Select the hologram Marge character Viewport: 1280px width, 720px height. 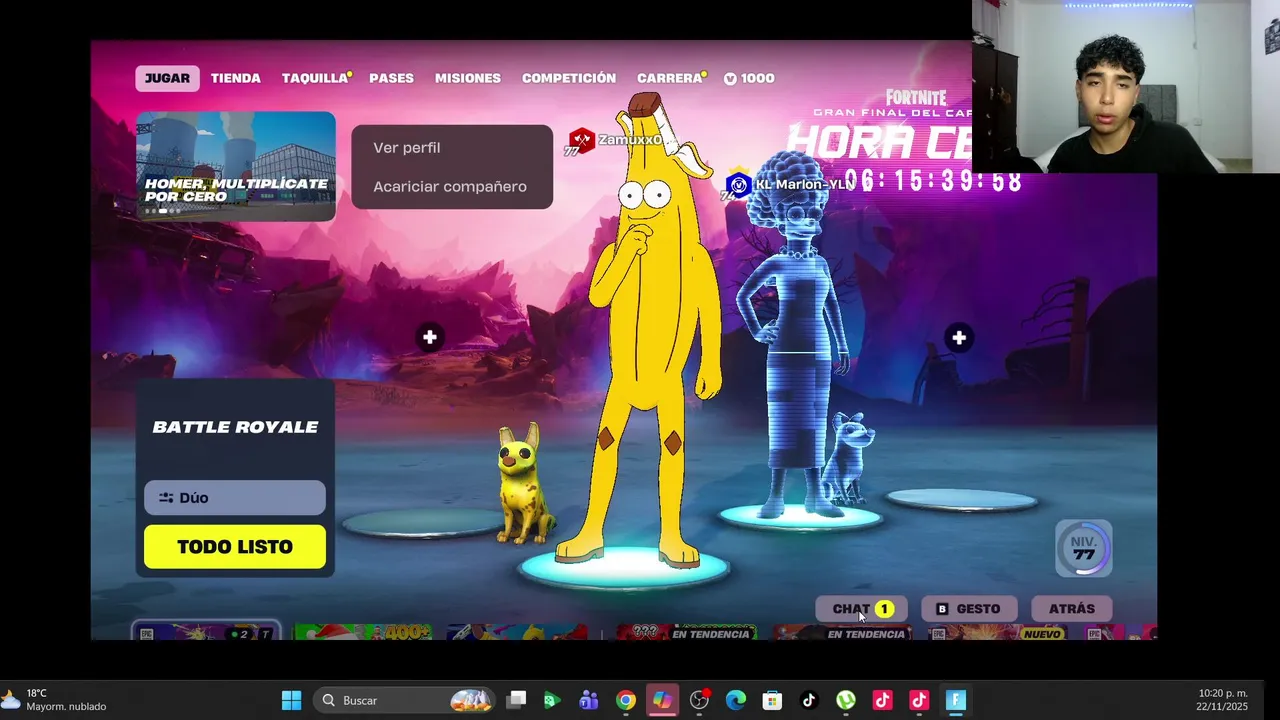coord(795,335)
